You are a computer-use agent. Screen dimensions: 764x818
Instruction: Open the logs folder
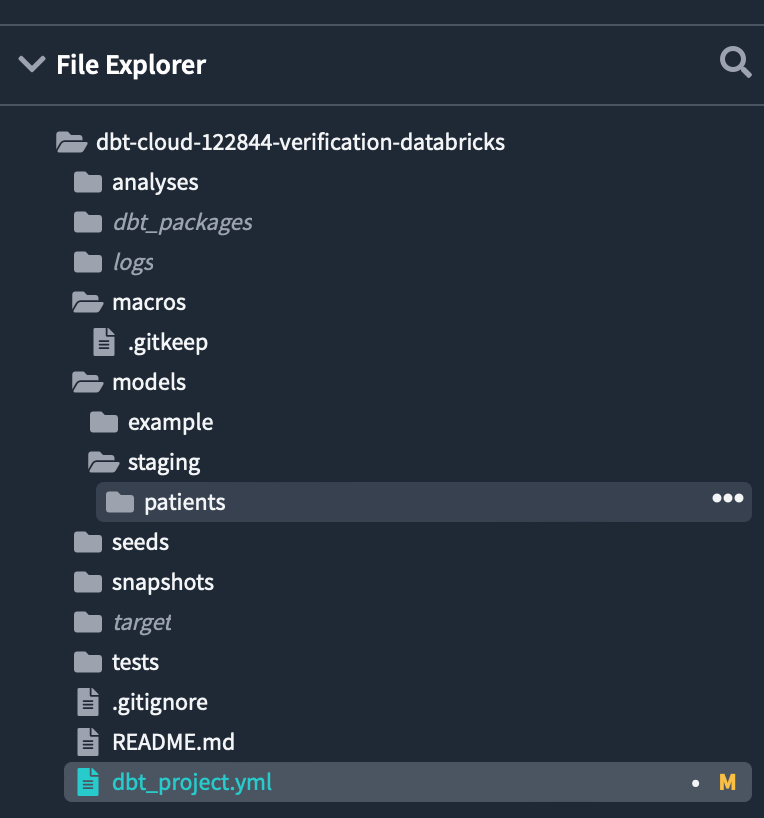[132, 262]
